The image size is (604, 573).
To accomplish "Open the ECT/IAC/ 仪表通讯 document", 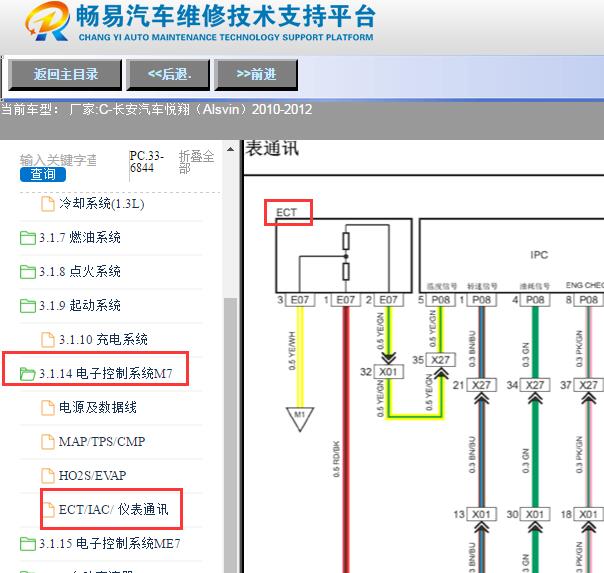I will point(114,509).
